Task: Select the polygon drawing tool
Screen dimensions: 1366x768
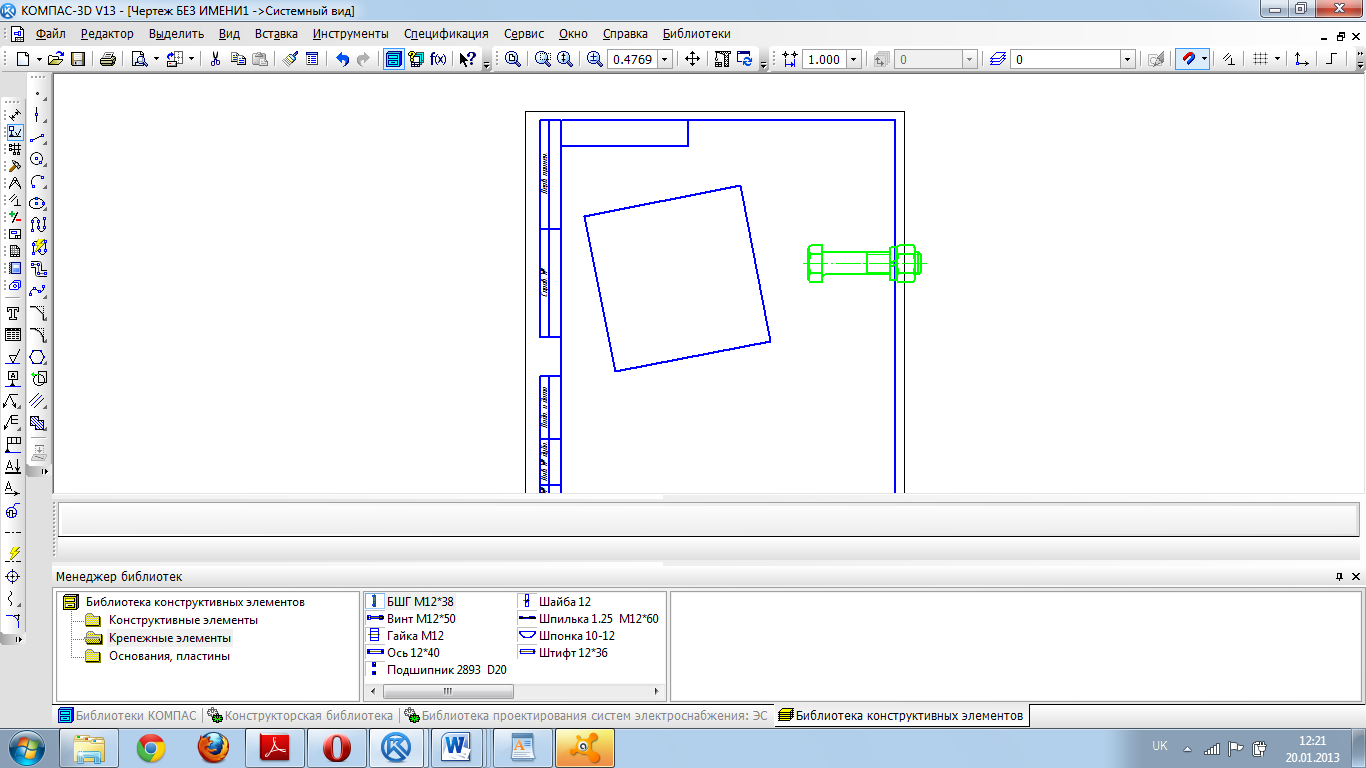Action: click(38, 357)
